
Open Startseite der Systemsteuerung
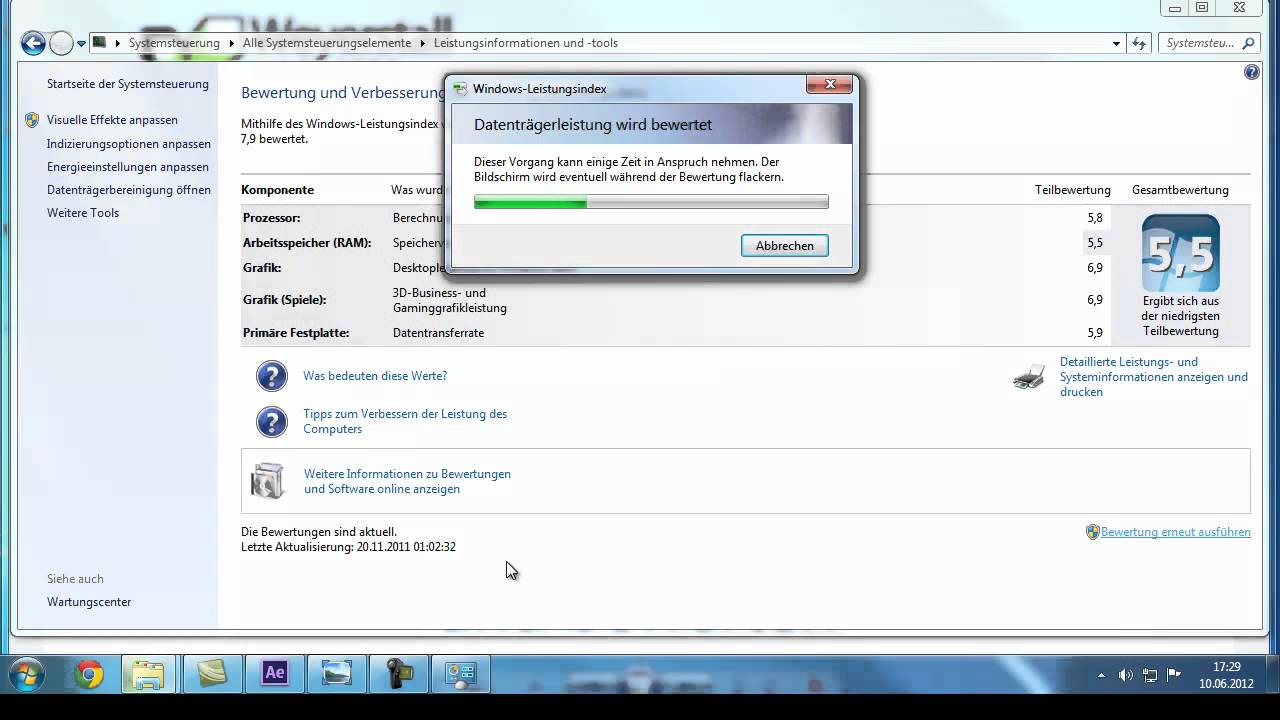[x=128, y=84]
